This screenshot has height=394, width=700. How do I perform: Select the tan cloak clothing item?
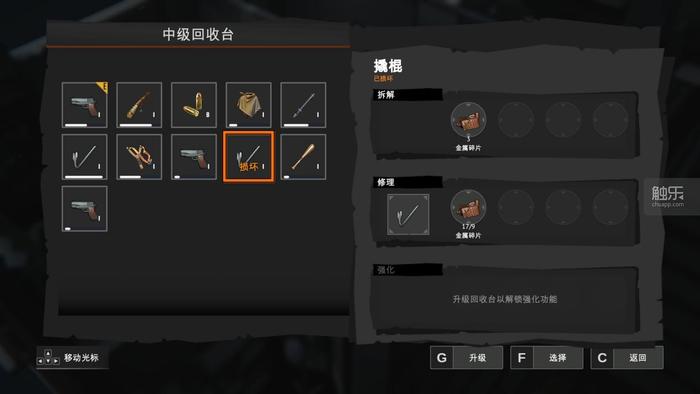pyautogui.click(x=249, y=105)
